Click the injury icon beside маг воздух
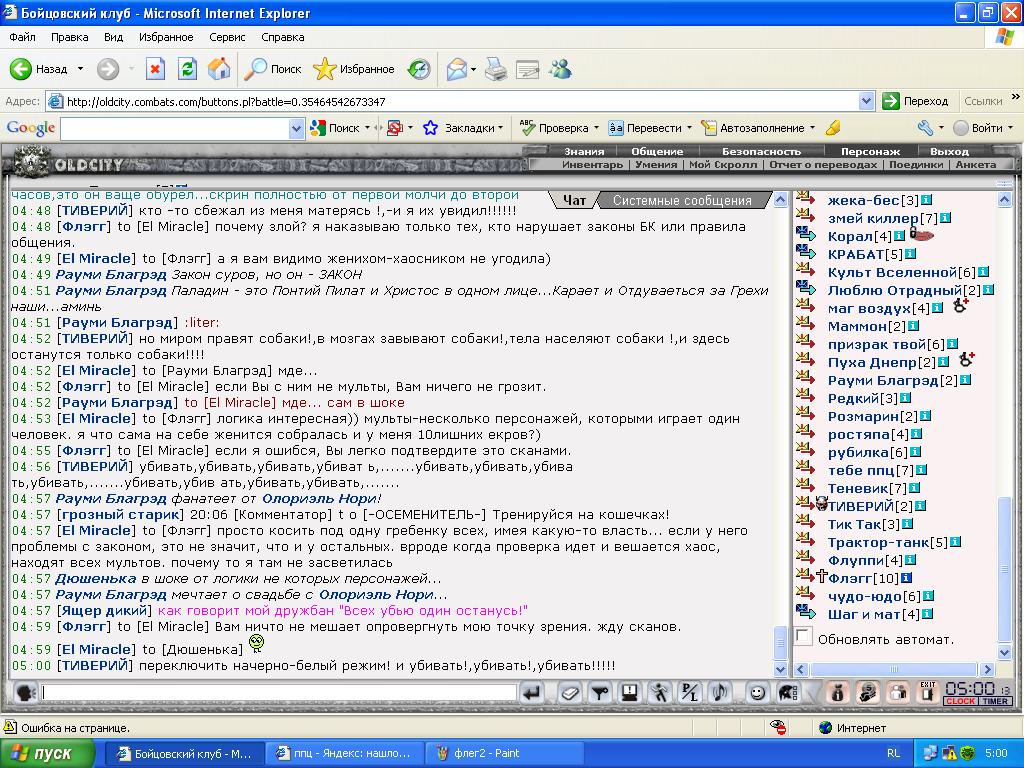This screenshot has width=1024, height=768. coord(961,305)
